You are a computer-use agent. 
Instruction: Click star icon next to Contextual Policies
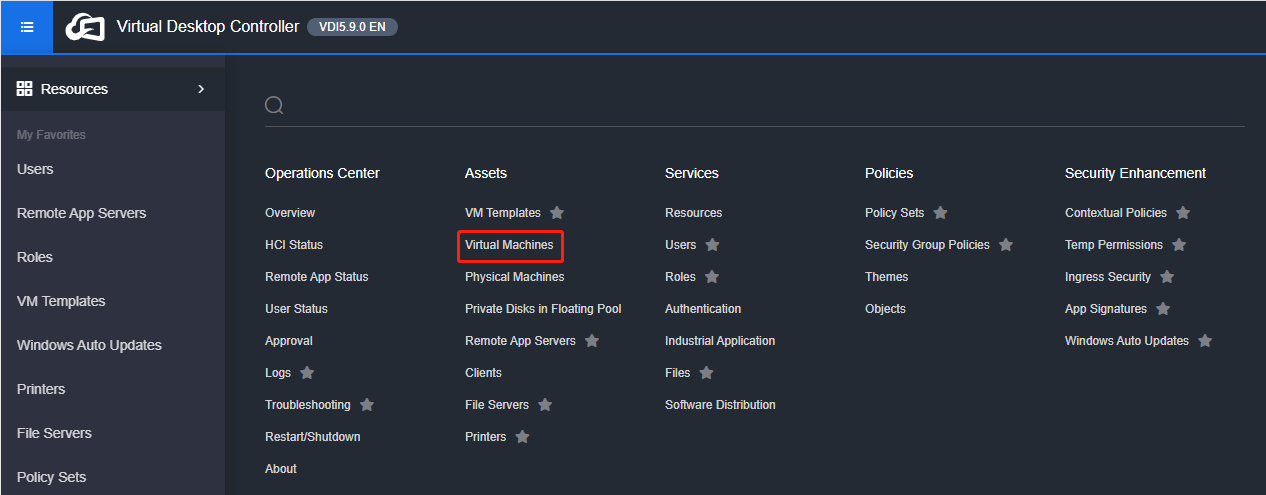1183,213
